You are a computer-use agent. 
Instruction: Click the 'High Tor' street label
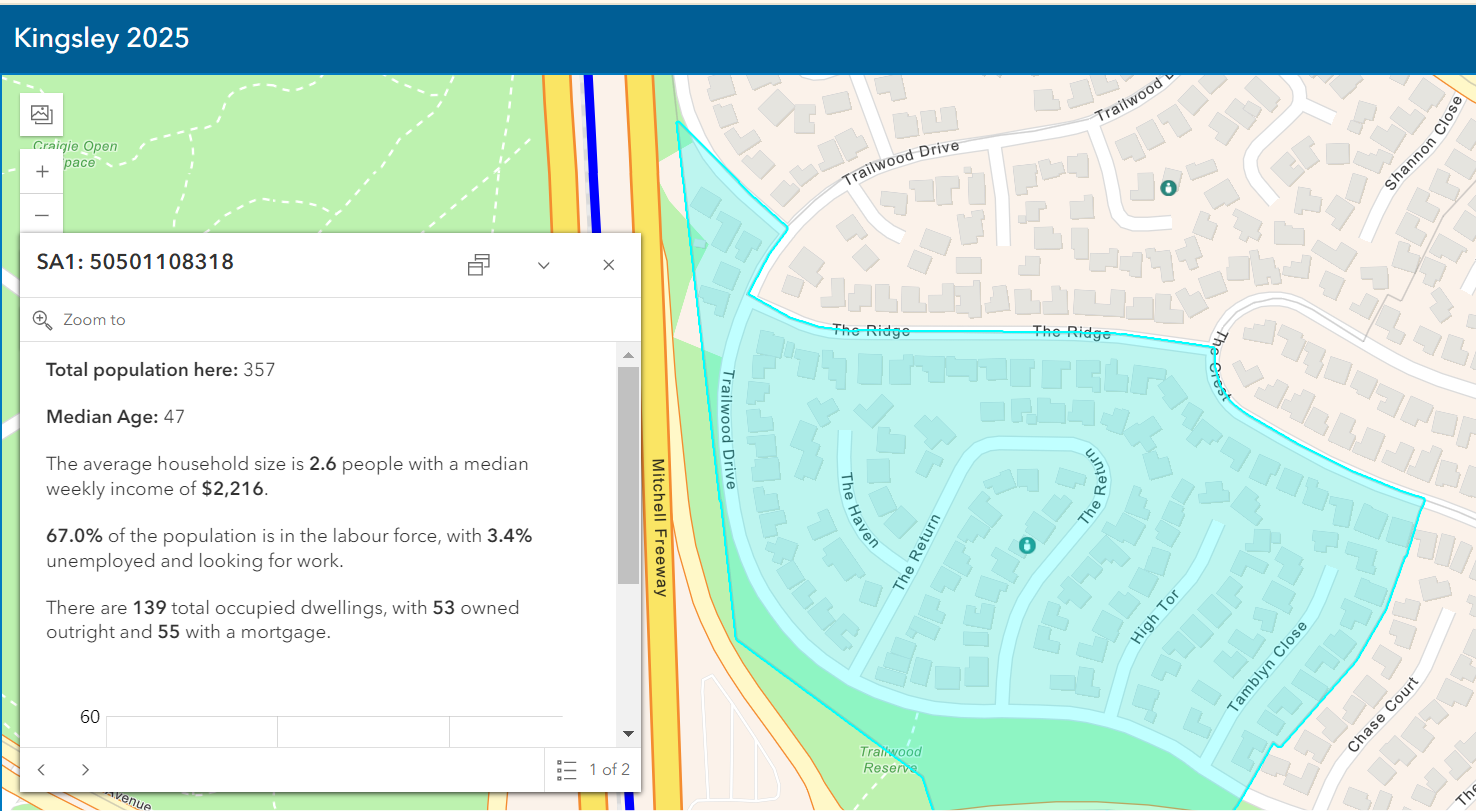tap(1155, 616)
